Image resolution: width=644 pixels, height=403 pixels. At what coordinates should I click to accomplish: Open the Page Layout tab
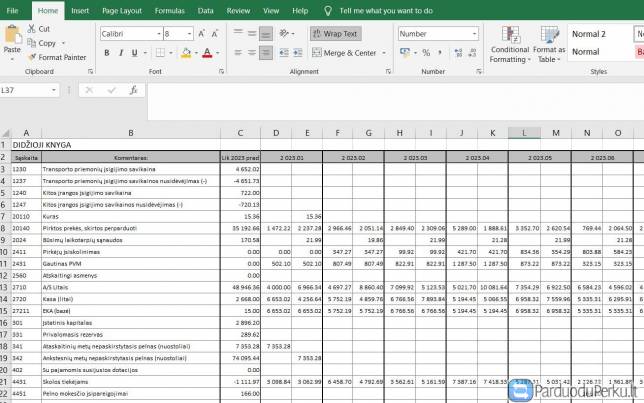(121, 10)
